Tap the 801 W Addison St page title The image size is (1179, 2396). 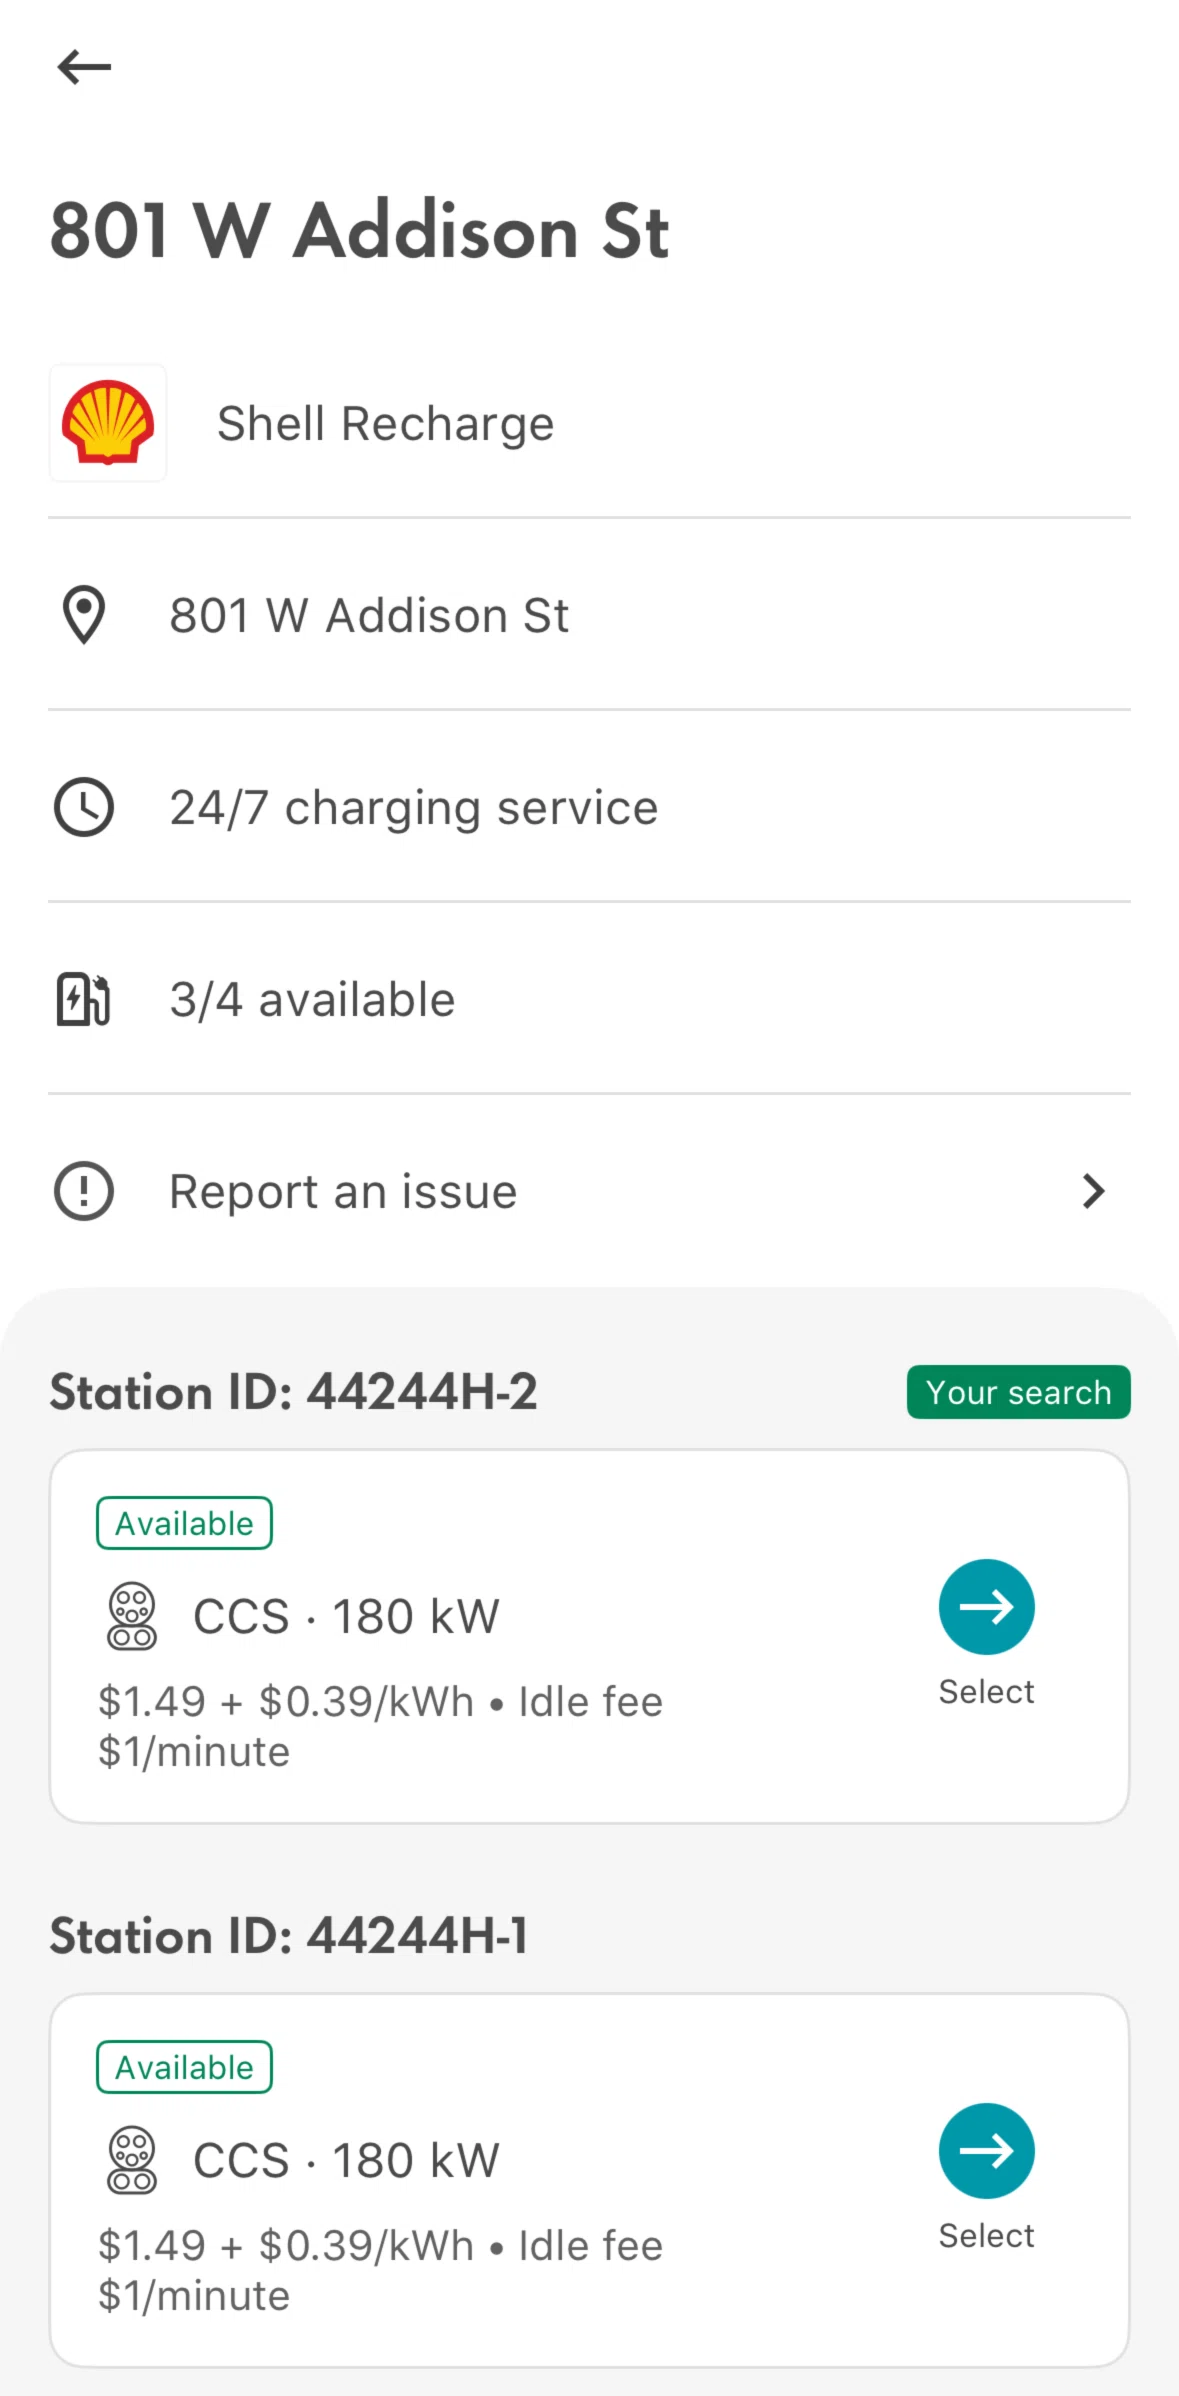click(x=360, y=231)
